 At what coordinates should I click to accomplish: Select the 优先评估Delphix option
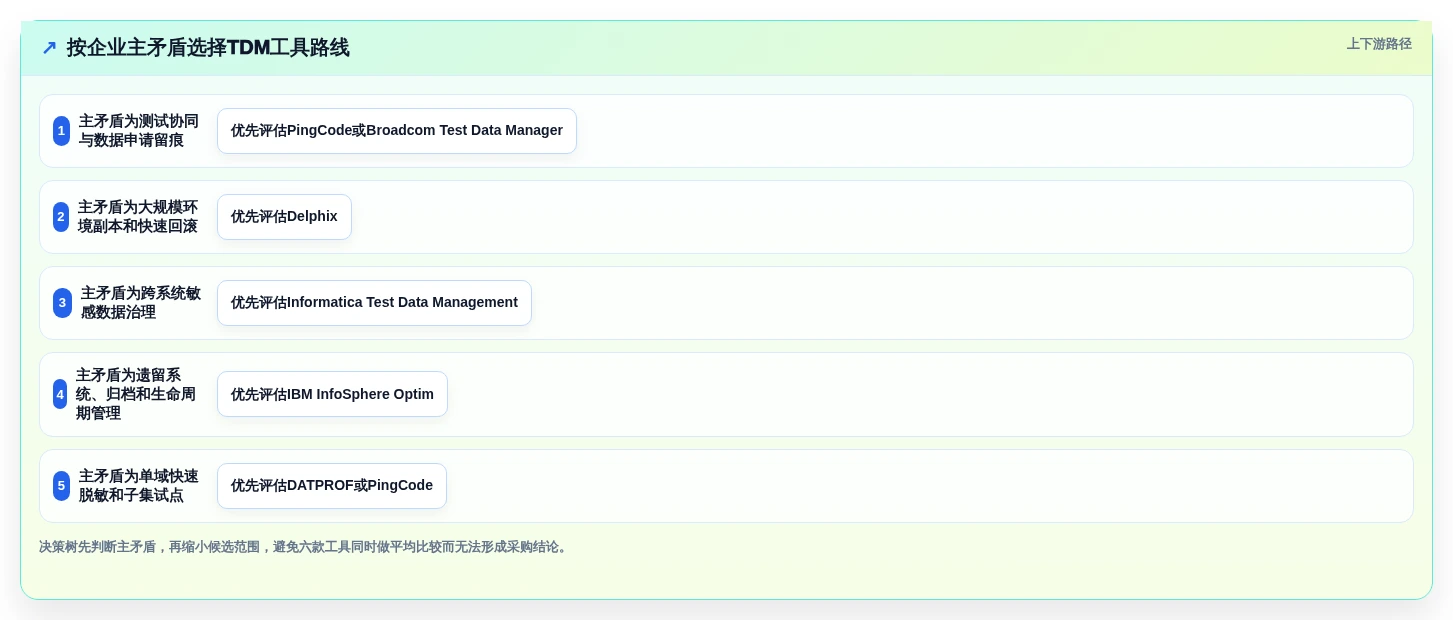pos(284,217)
